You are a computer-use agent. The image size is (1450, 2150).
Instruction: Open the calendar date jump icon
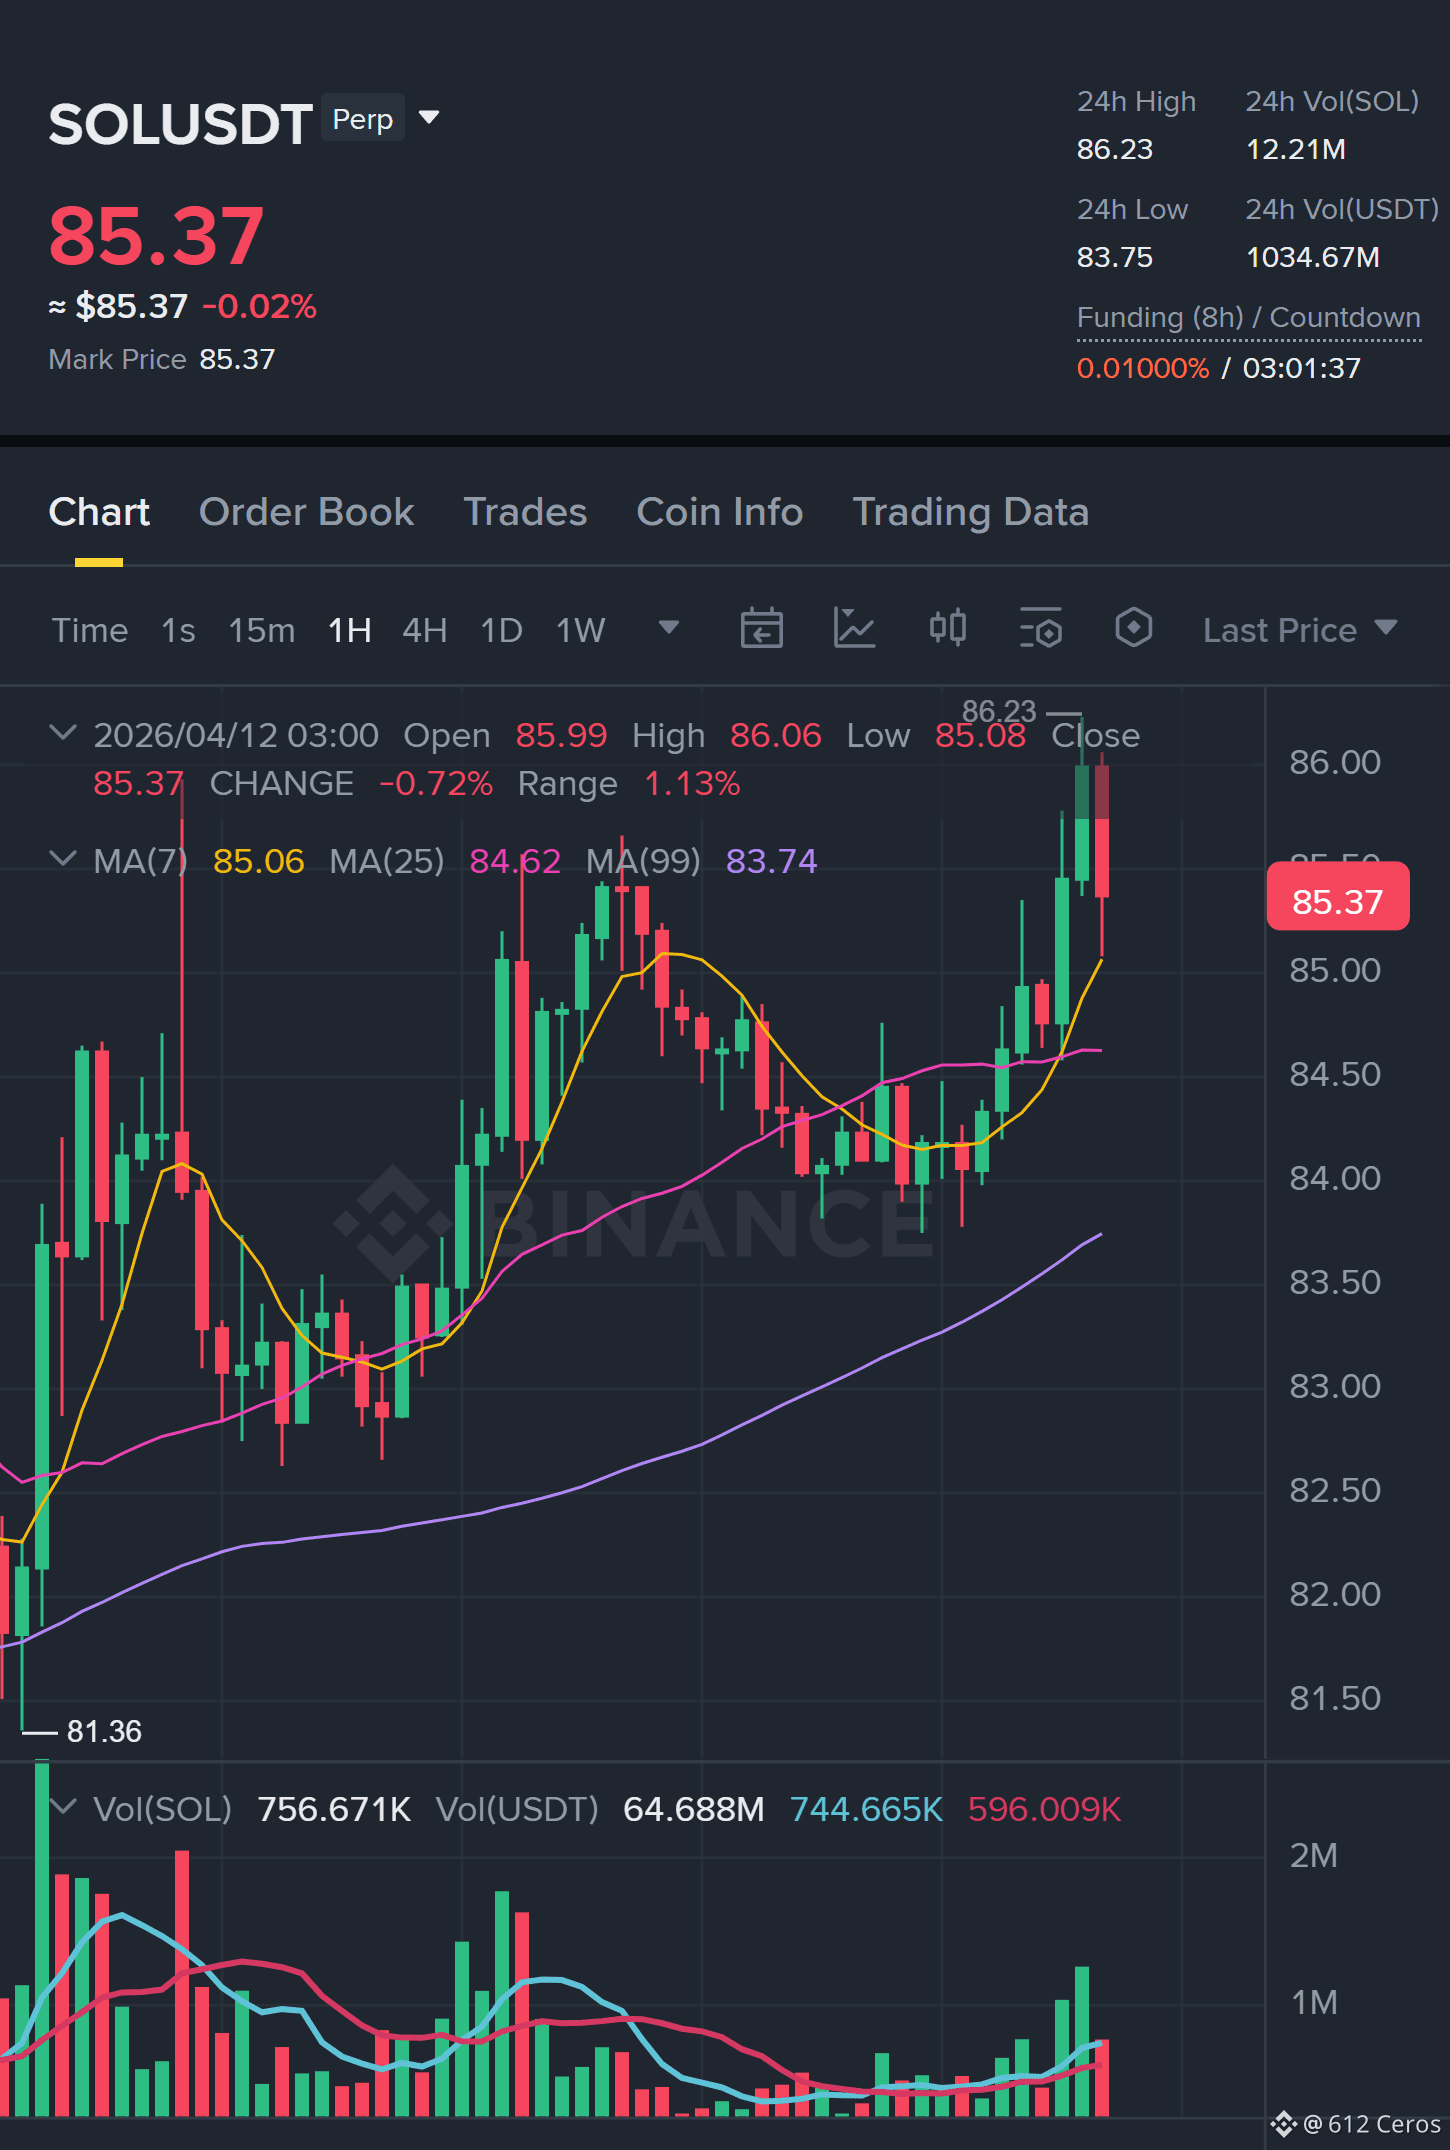pyautogui.click(x=761, y=629)
